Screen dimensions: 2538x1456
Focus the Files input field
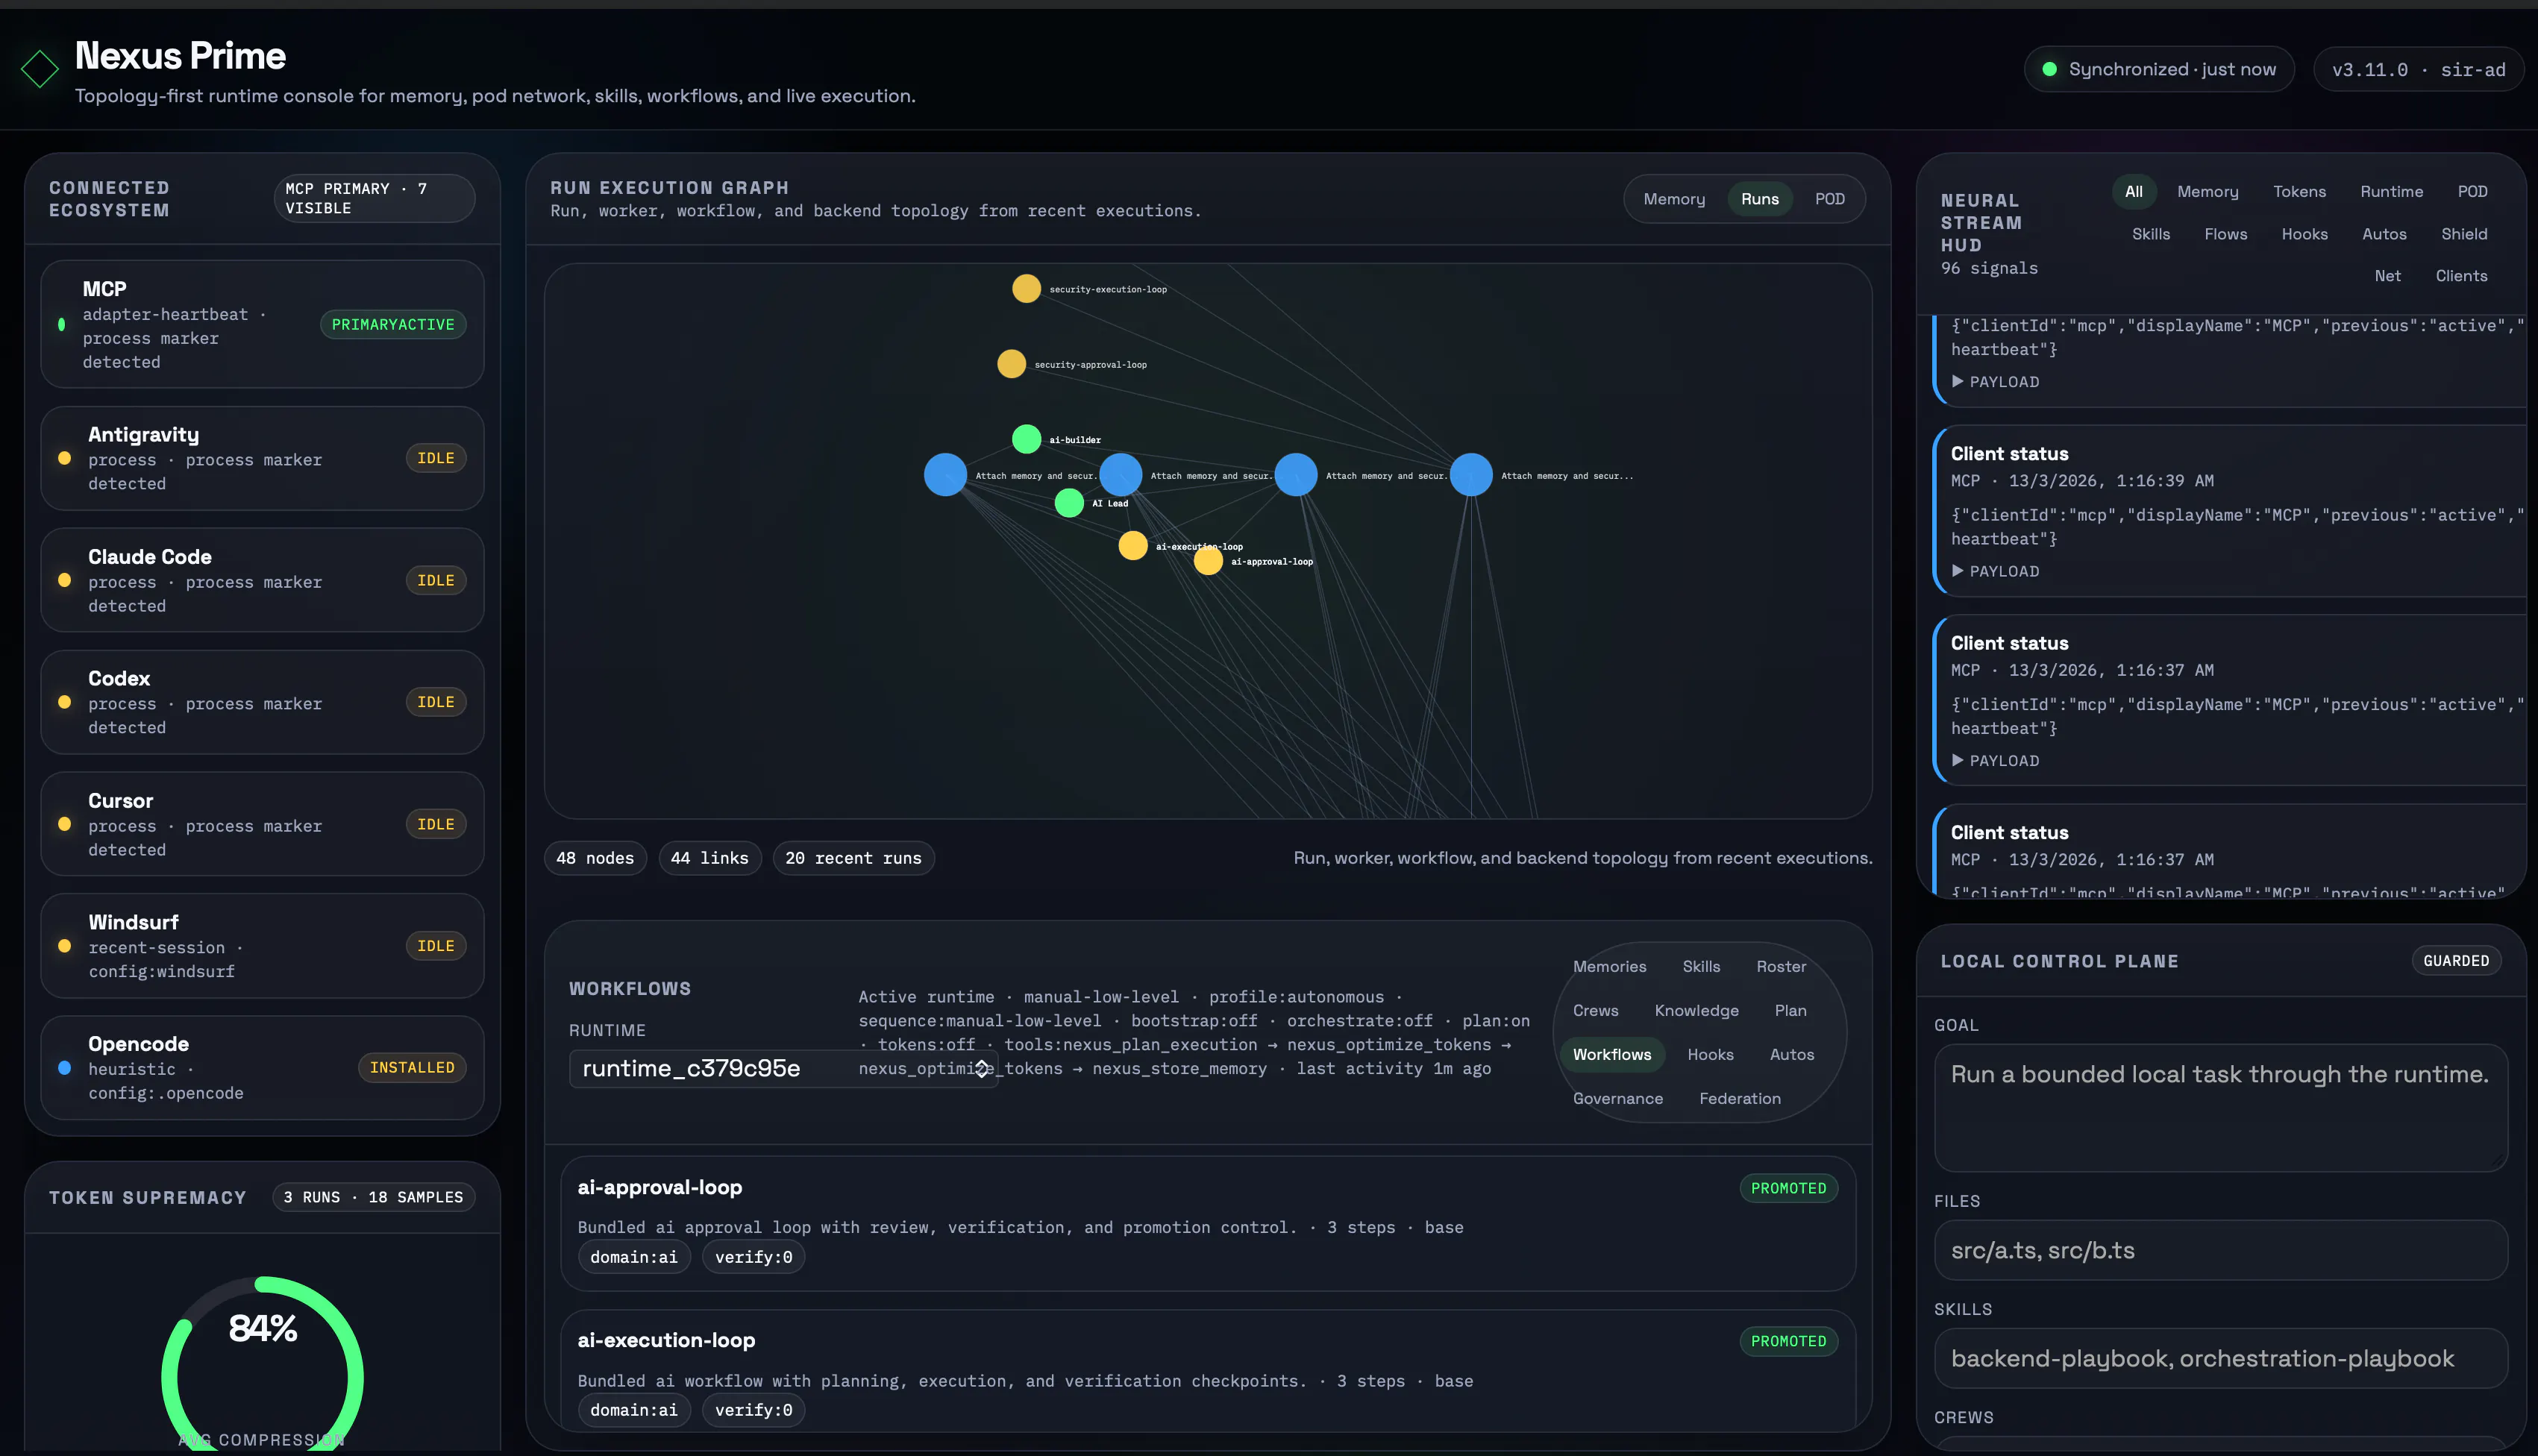point(2221,1250)
